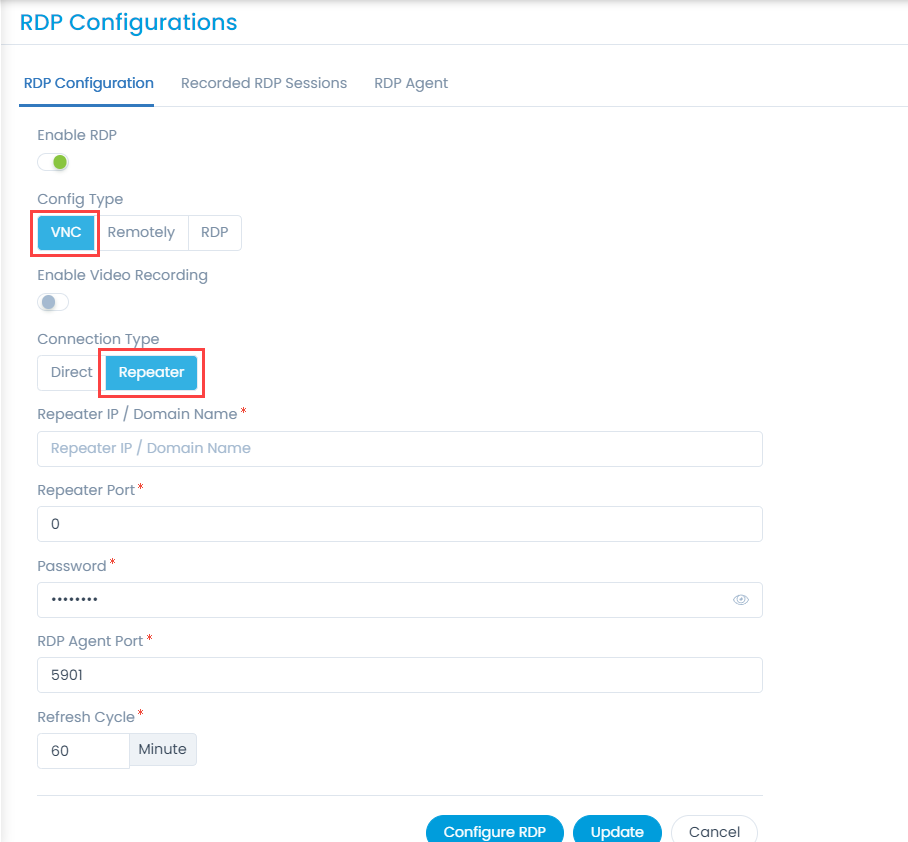Image resolution: width=908 pixels, height=842 pixels.
Task: Click the Configure RDP button
Action: coord(495,831)
